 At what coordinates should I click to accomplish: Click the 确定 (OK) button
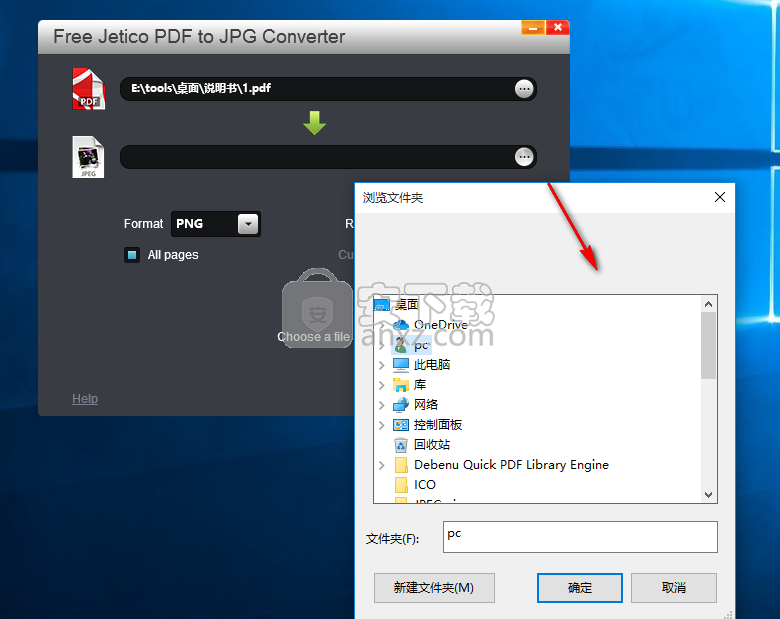[580, 588]
